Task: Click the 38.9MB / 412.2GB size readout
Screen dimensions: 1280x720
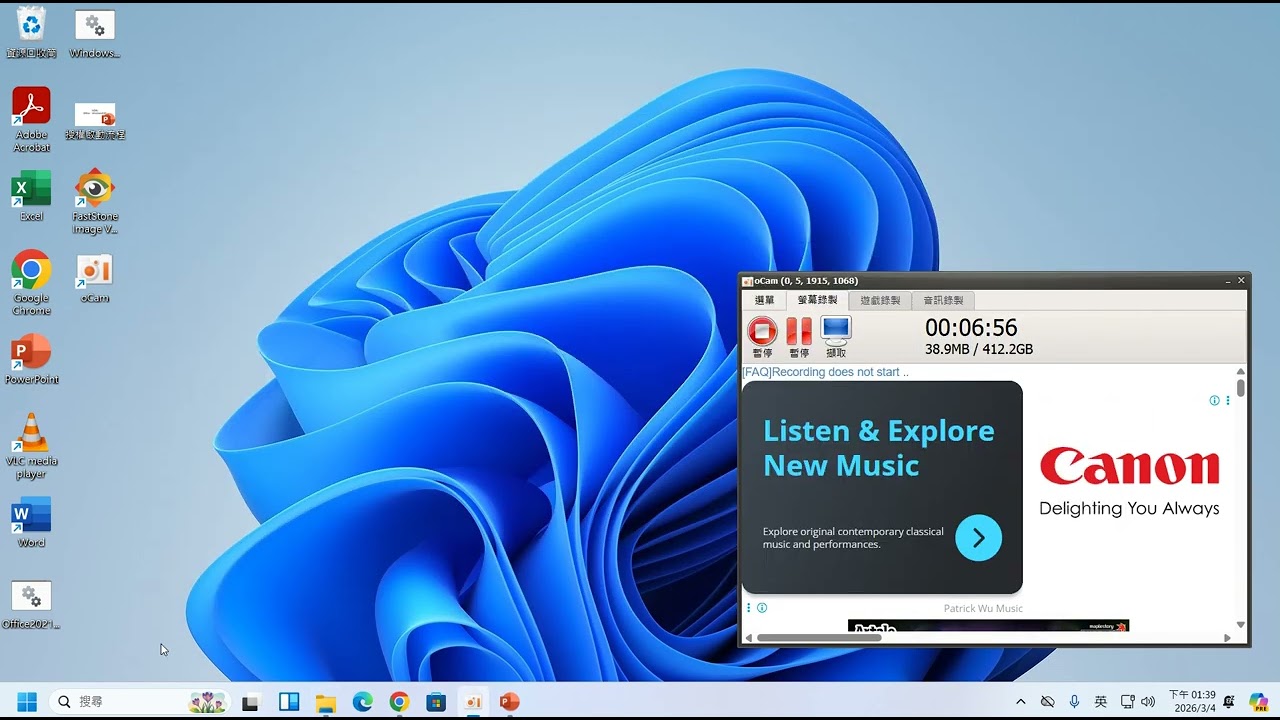Action: [x=979, y=350]
